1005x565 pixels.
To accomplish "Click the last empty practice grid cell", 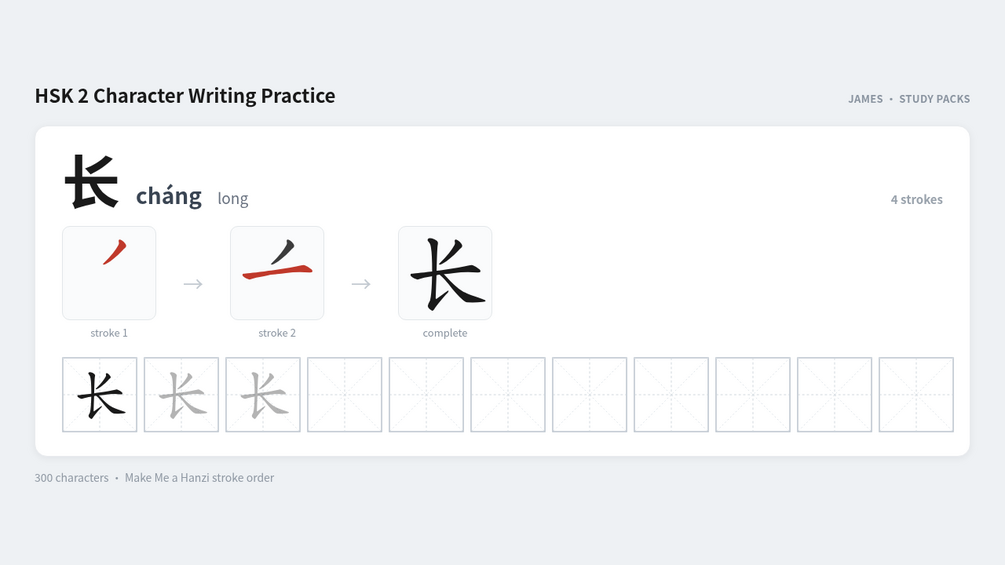I will pos(916,395).
